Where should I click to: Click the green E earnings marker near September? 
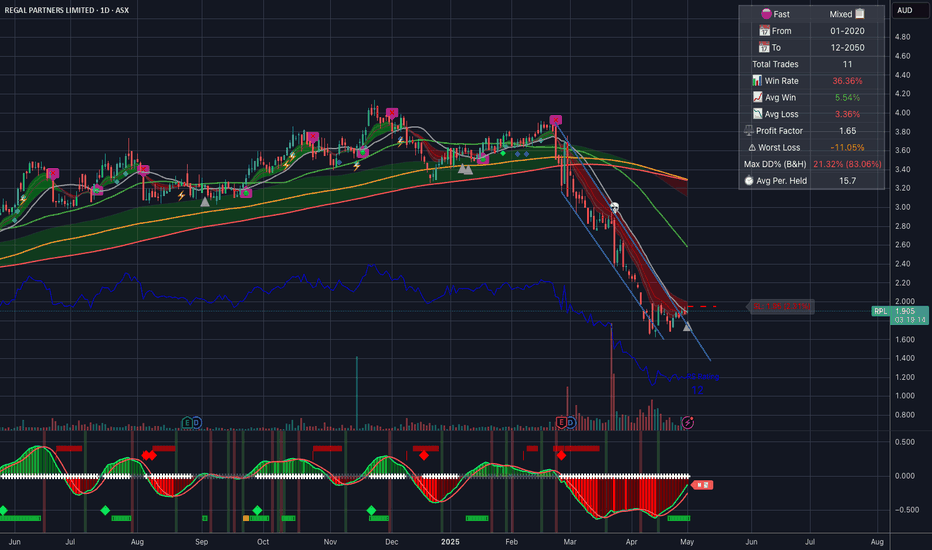[x=187, y=422]
